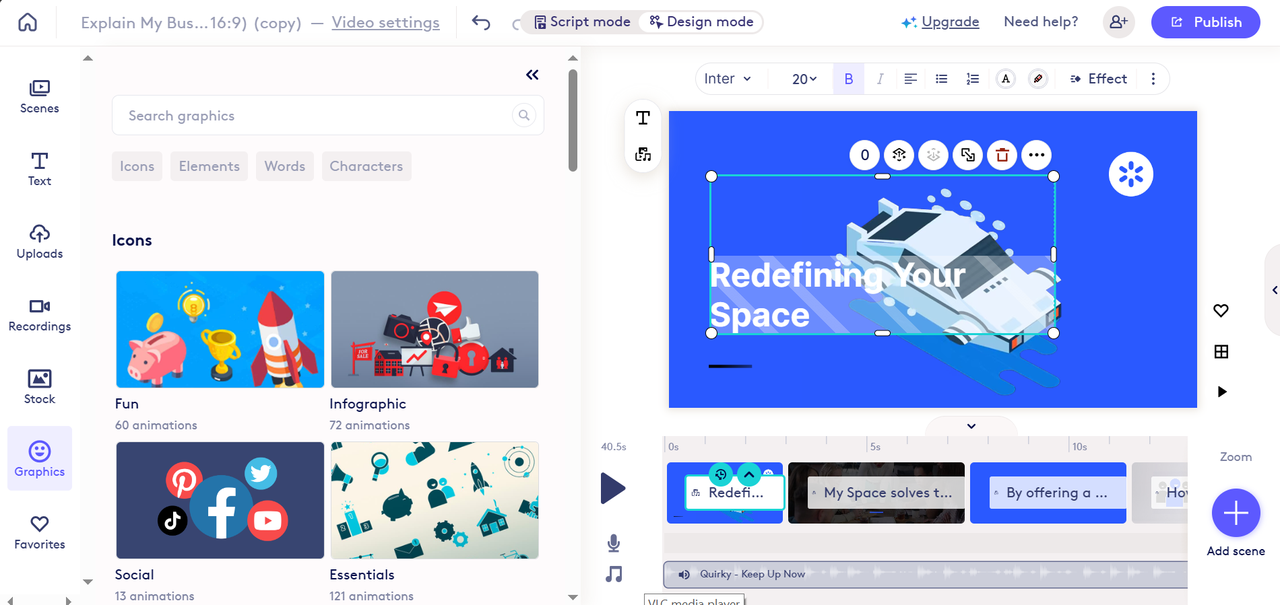Open the Effect menu
1280x605 pixels.
1097,79
